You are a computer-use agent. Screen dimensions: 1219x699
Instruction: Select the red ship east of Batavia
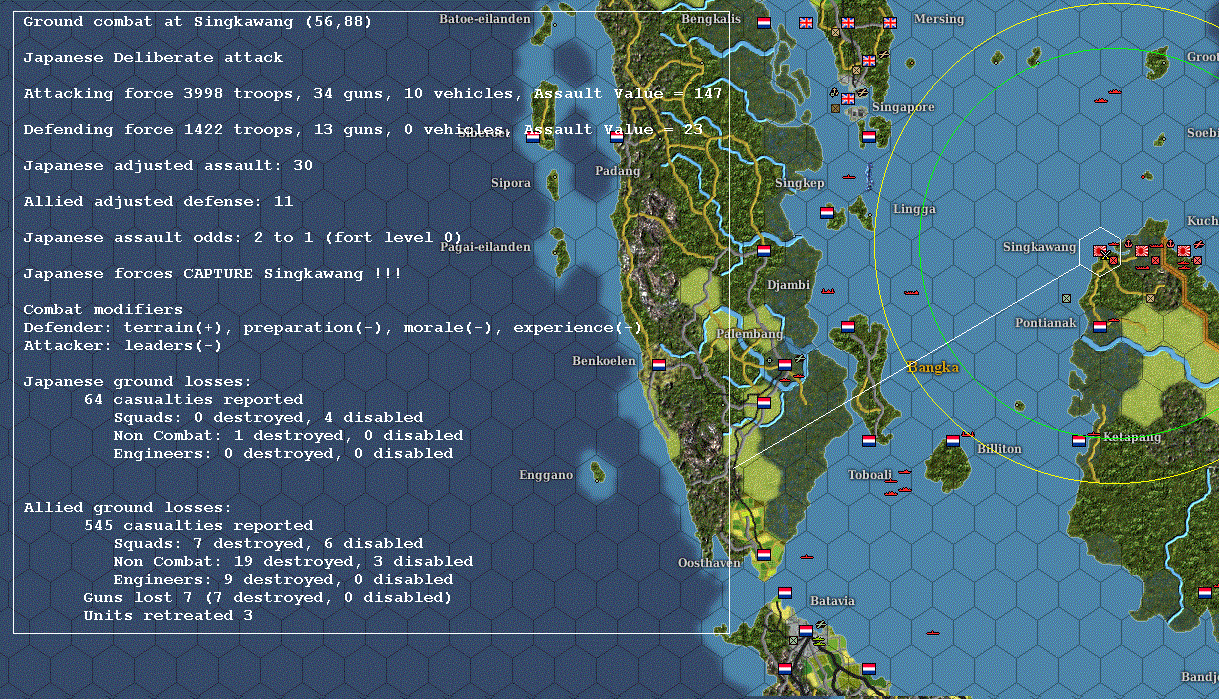[x=933, y=633]
